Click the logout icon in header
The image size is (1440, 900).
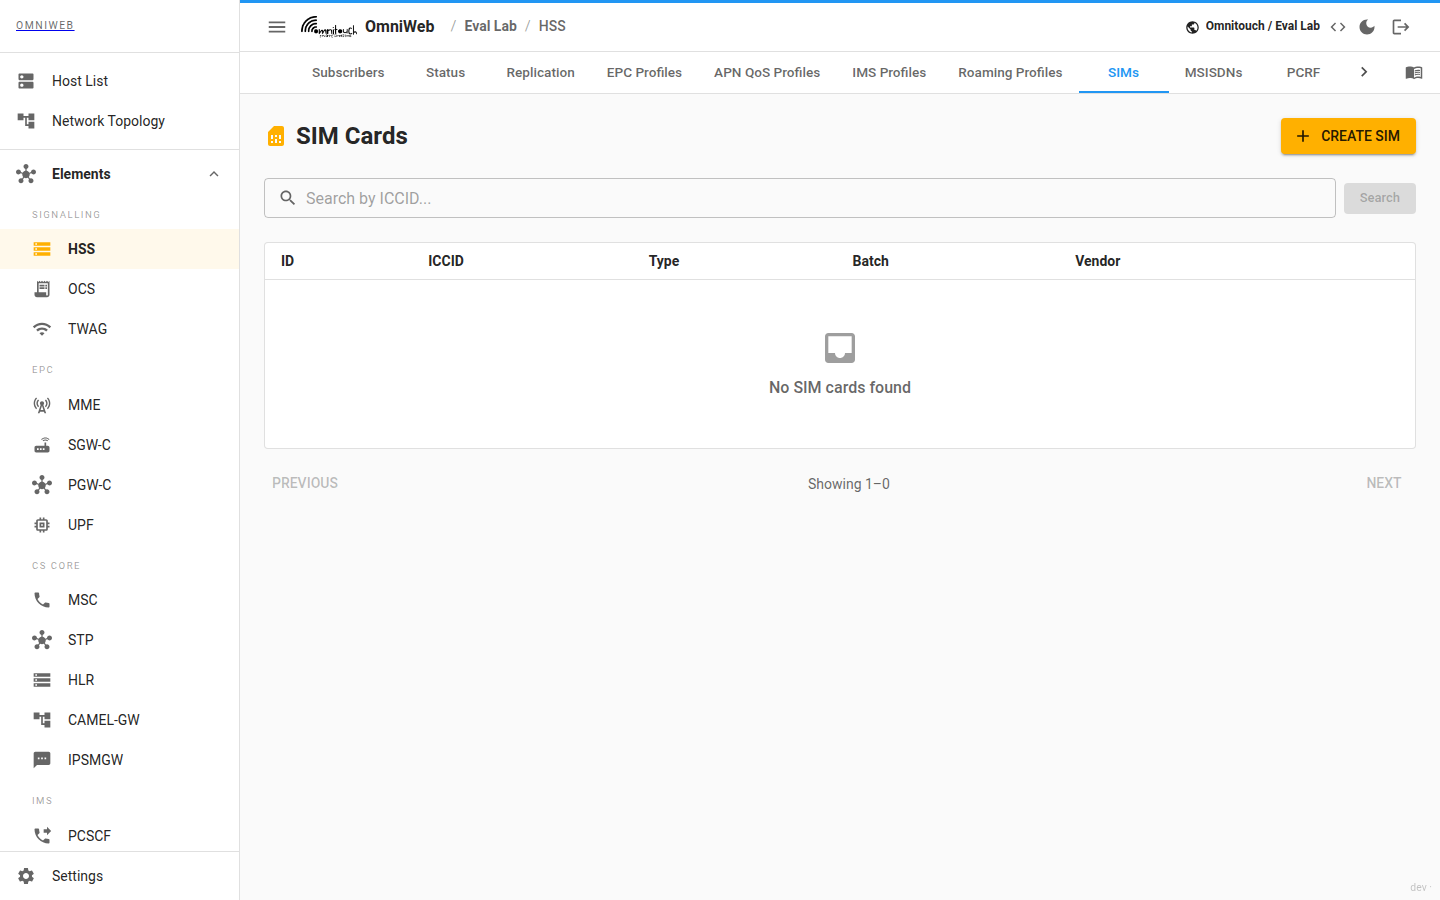(x=1401, y=27)
